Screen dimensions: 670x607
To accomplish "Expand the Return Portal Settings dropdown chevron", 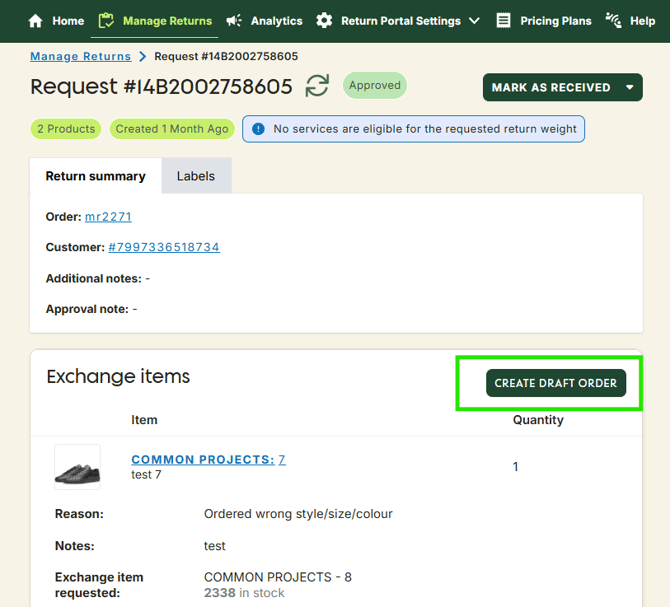I will point(474,21).
